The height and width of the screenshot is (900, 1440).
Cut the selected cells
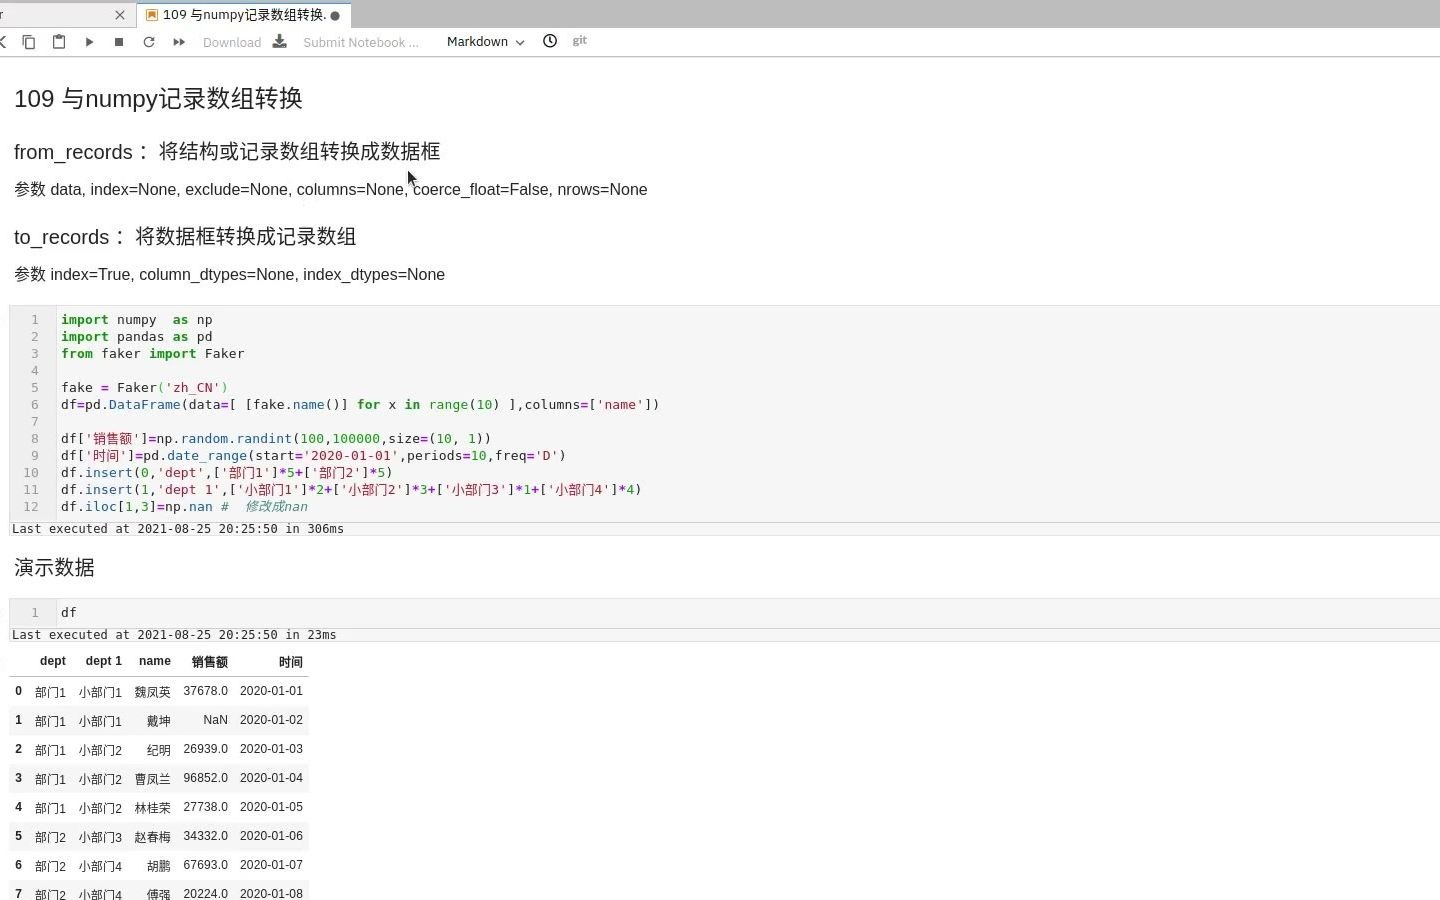4,42
